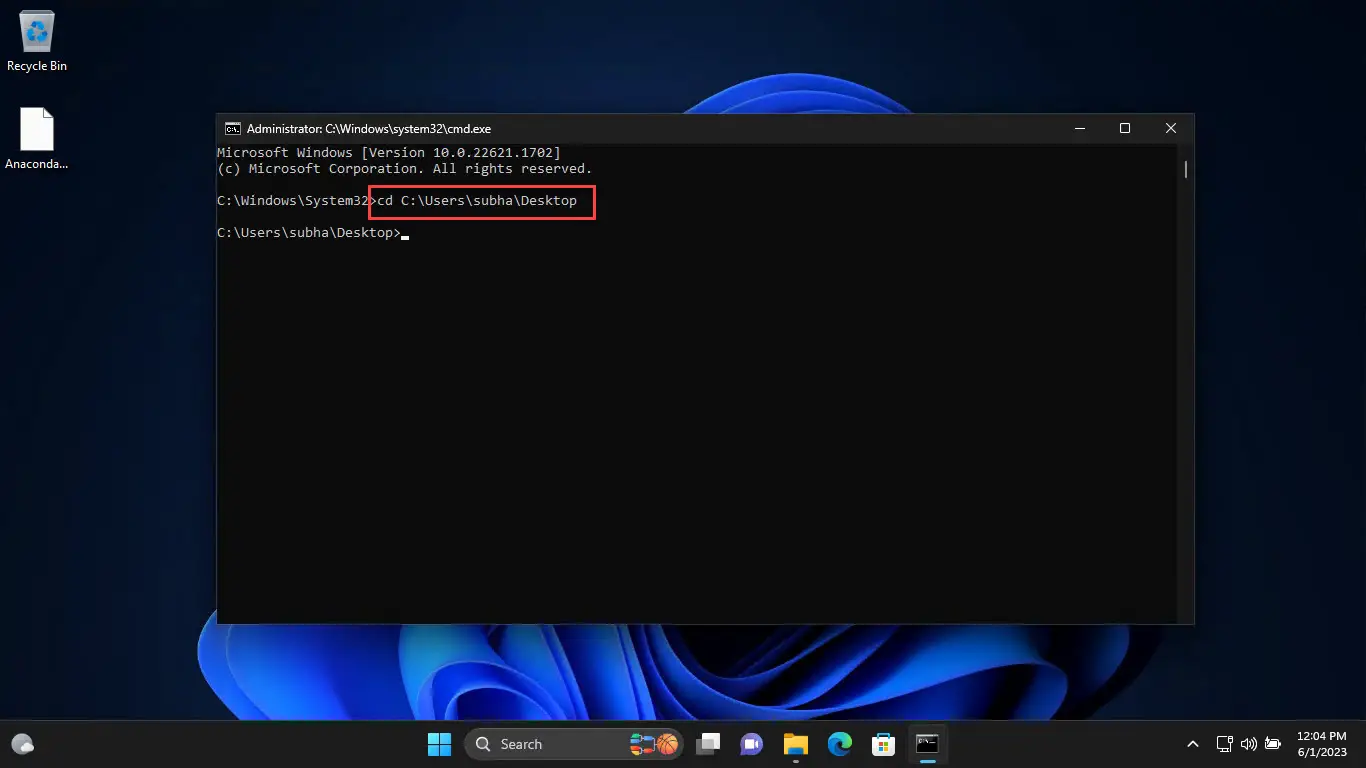Open Microsoft Store from the taskbar
1366x768 pixels.
[883, 744]
